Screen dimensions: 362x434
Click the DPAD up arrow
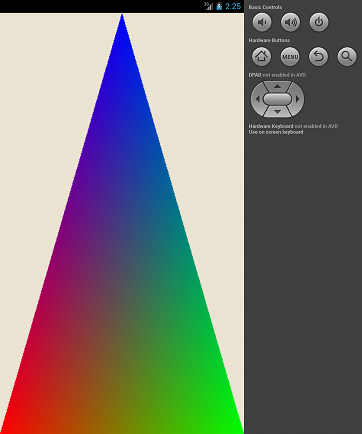[277, 86]
